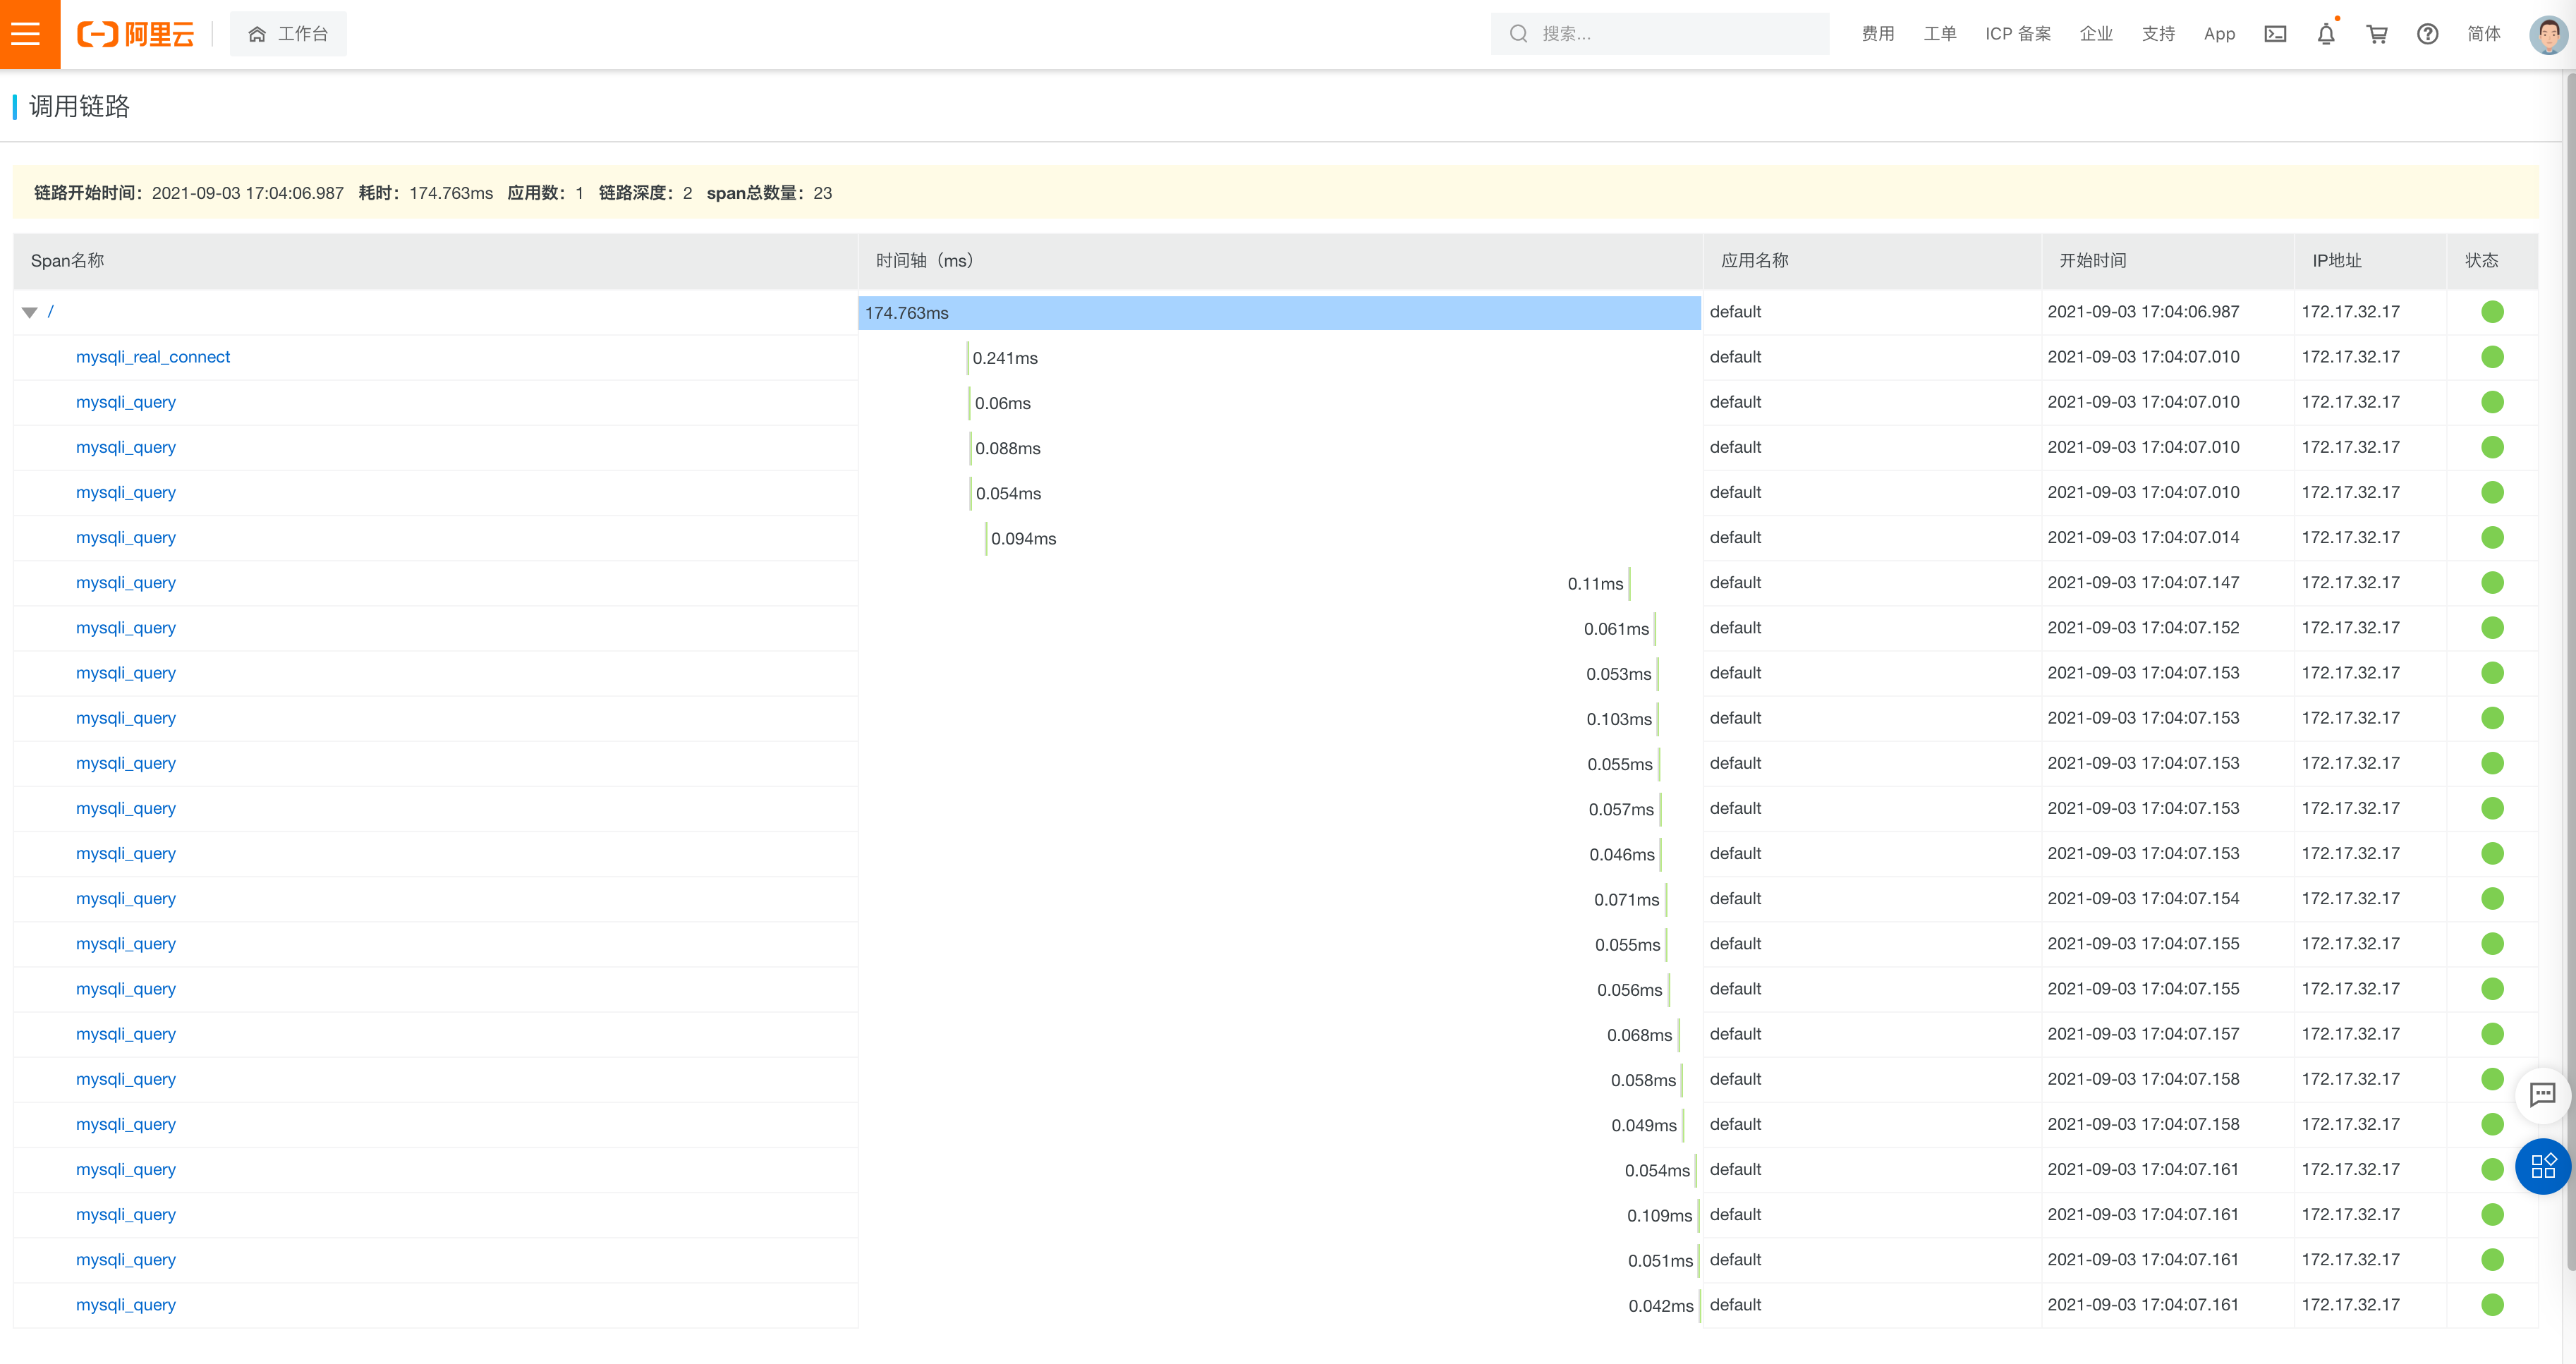Viewport: 2576px width, 1364px height.
Task: Click the help question mark icon
Action: tap(2427, 34)
